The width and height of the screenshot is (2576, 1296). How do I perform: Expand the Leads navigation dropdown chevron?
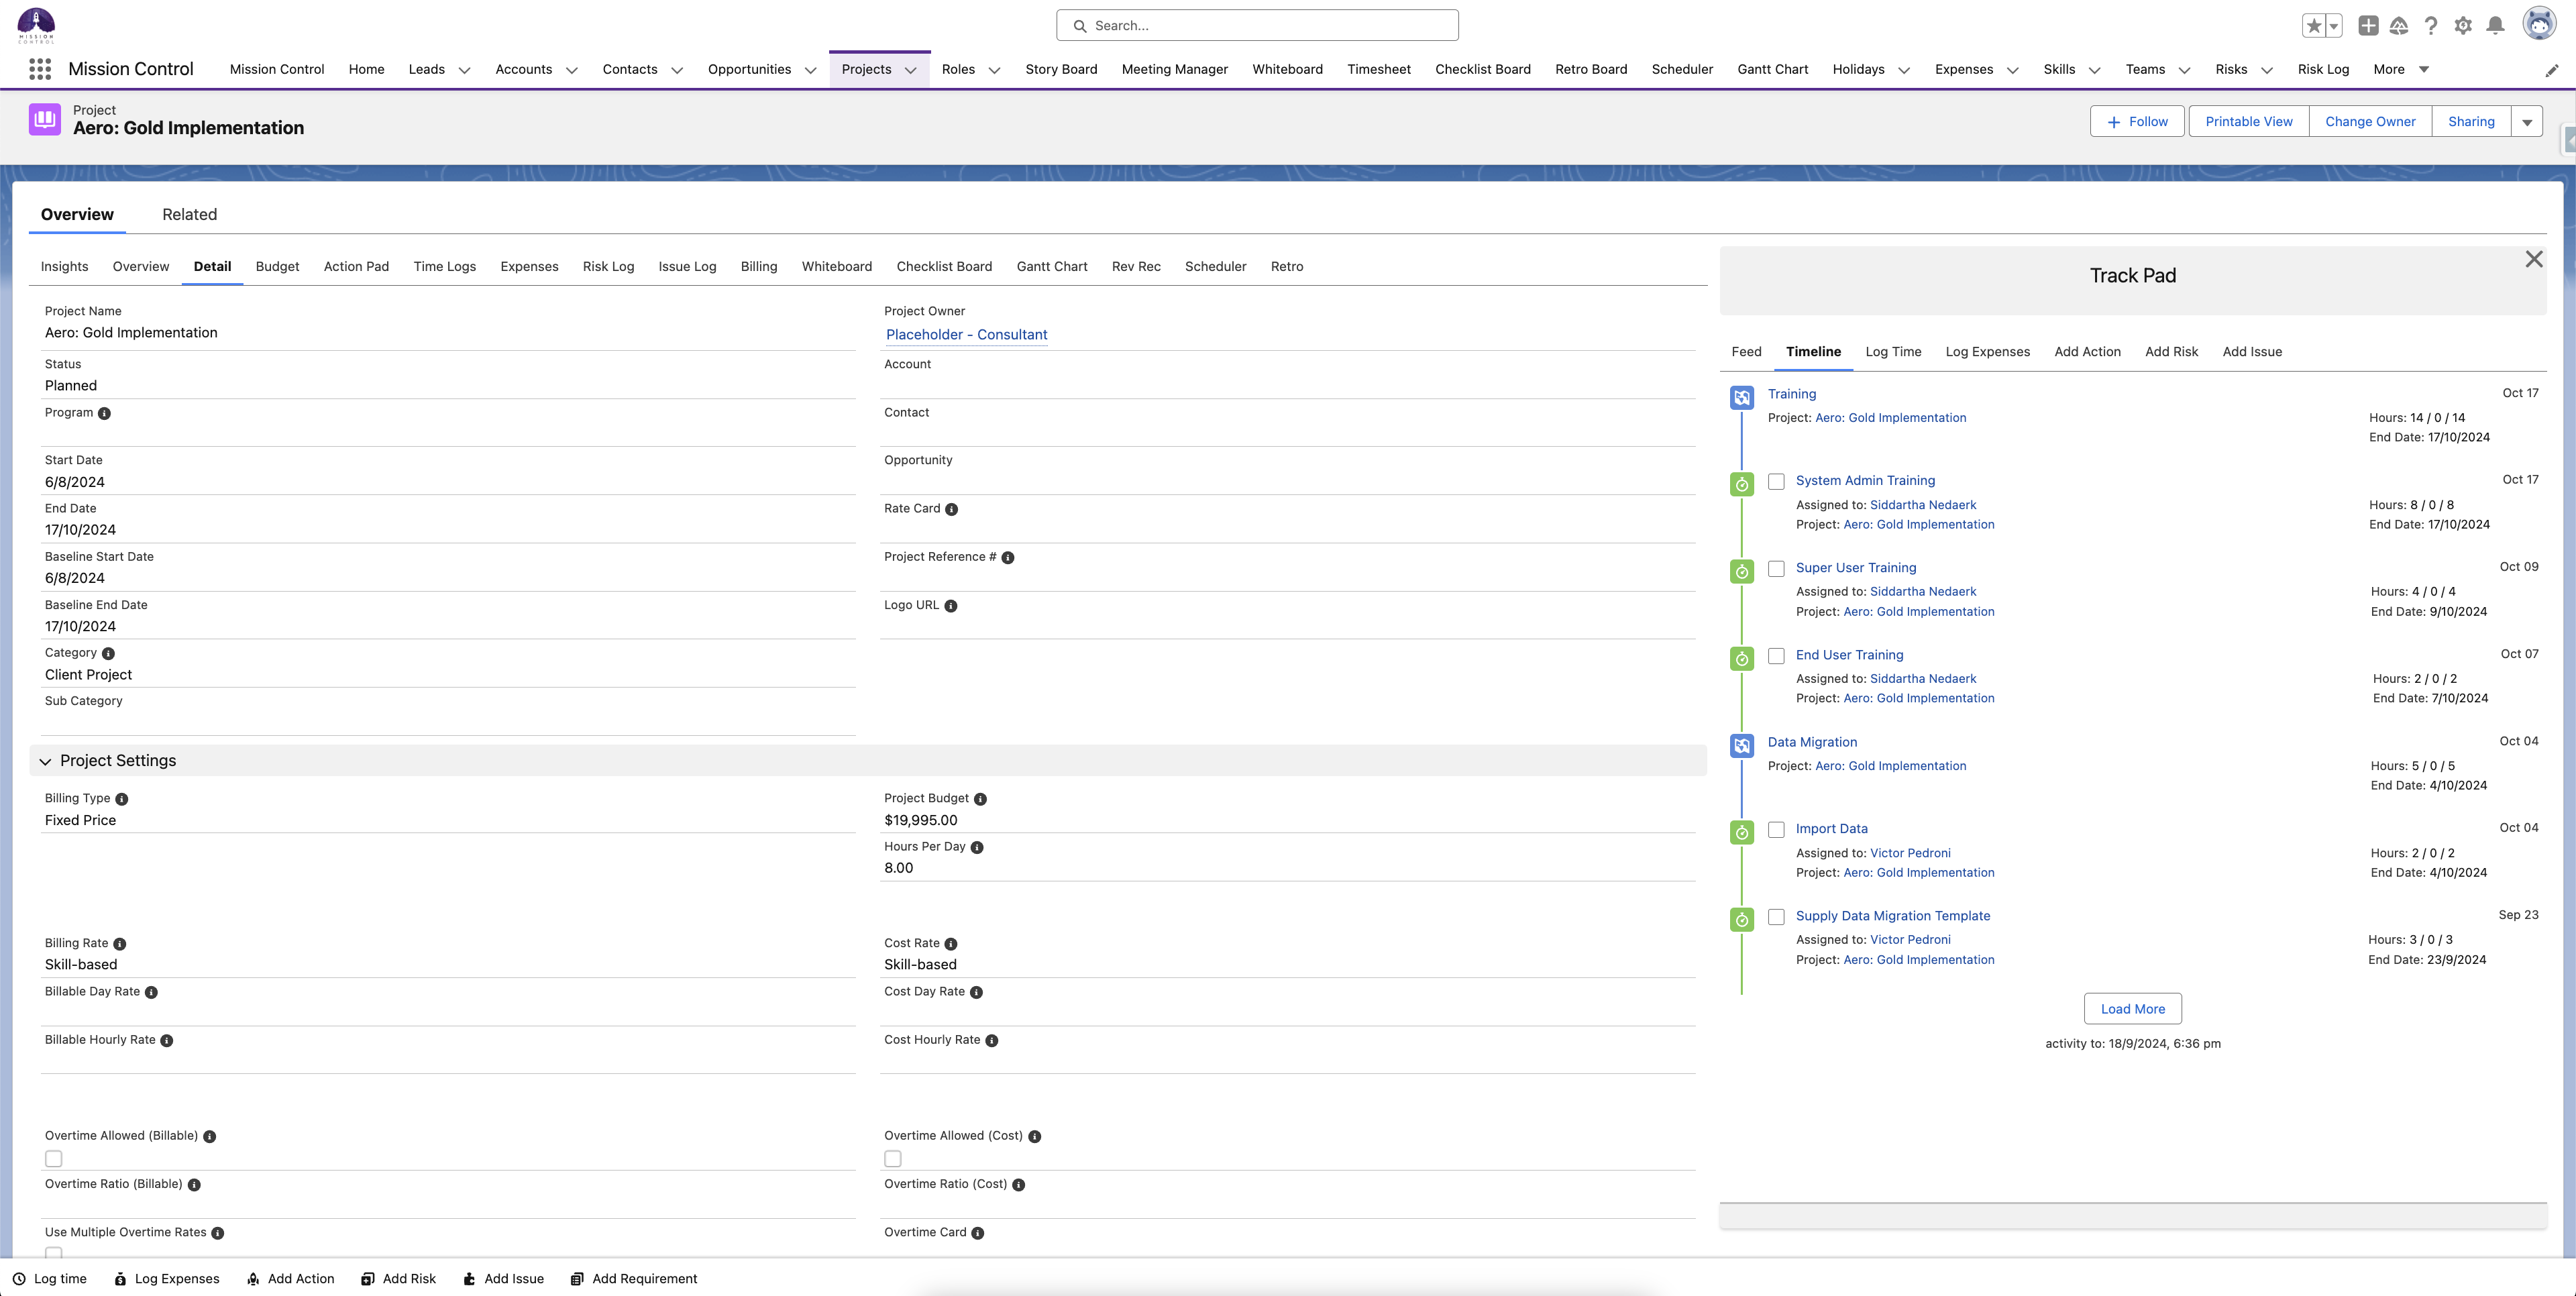coord(464,70)
